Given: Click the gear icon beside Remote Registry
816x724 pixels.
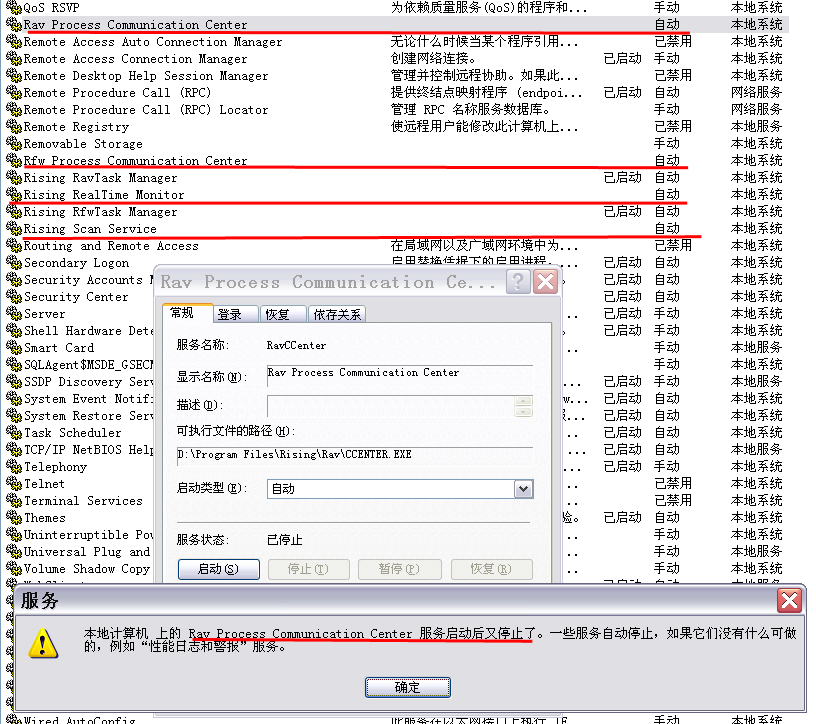Looking at the screenshot, I should point(14,127).
